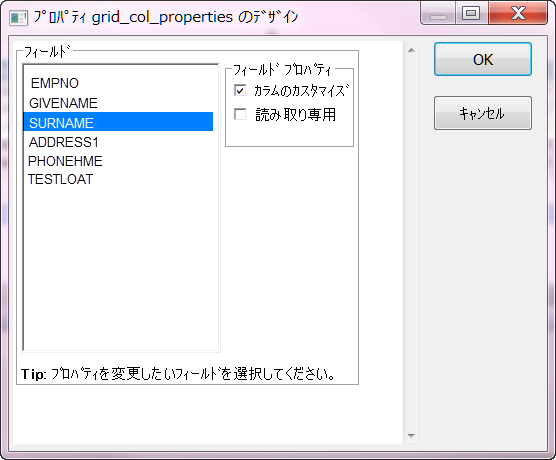
Task: Click the vertical scrollbar track
Action: 411,243
